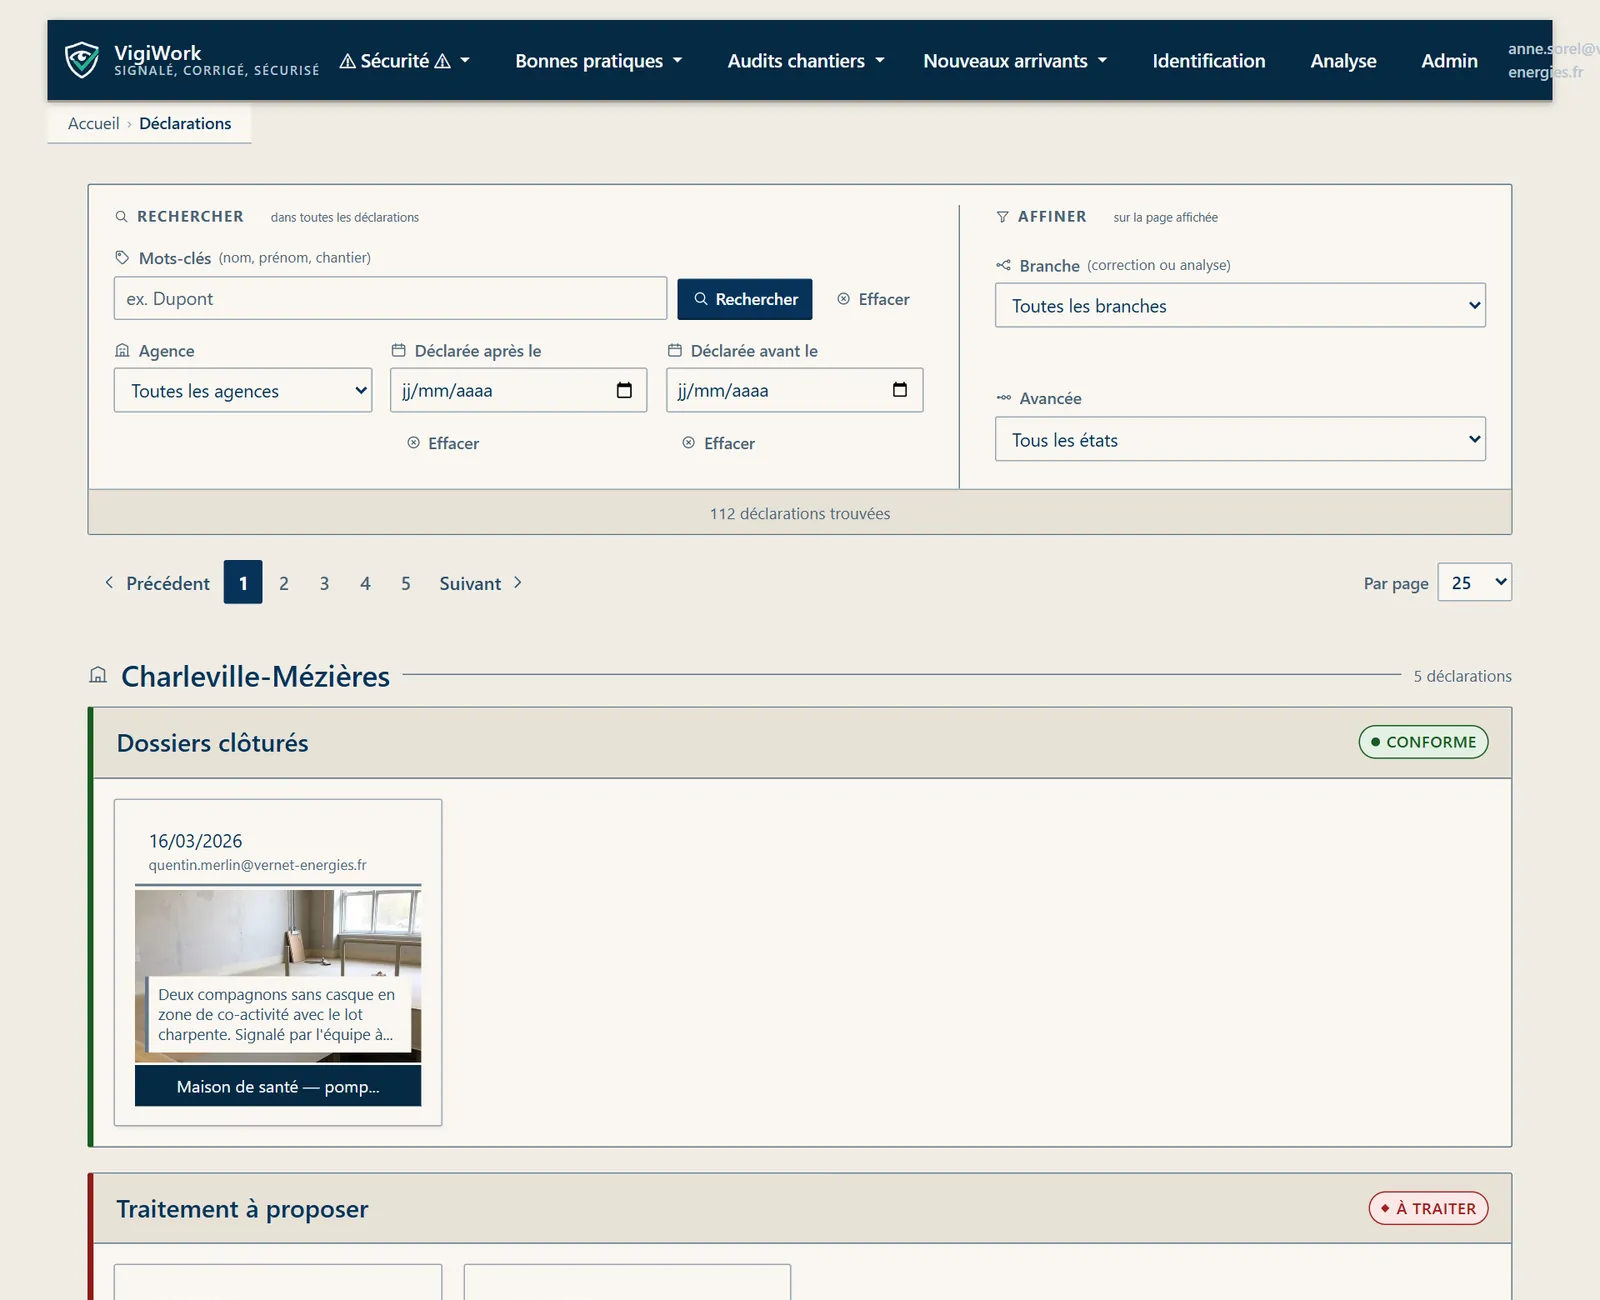Open calendar picker for Déclarée avant le
The image size is (1600, 1300).
(x=900, y=390)
